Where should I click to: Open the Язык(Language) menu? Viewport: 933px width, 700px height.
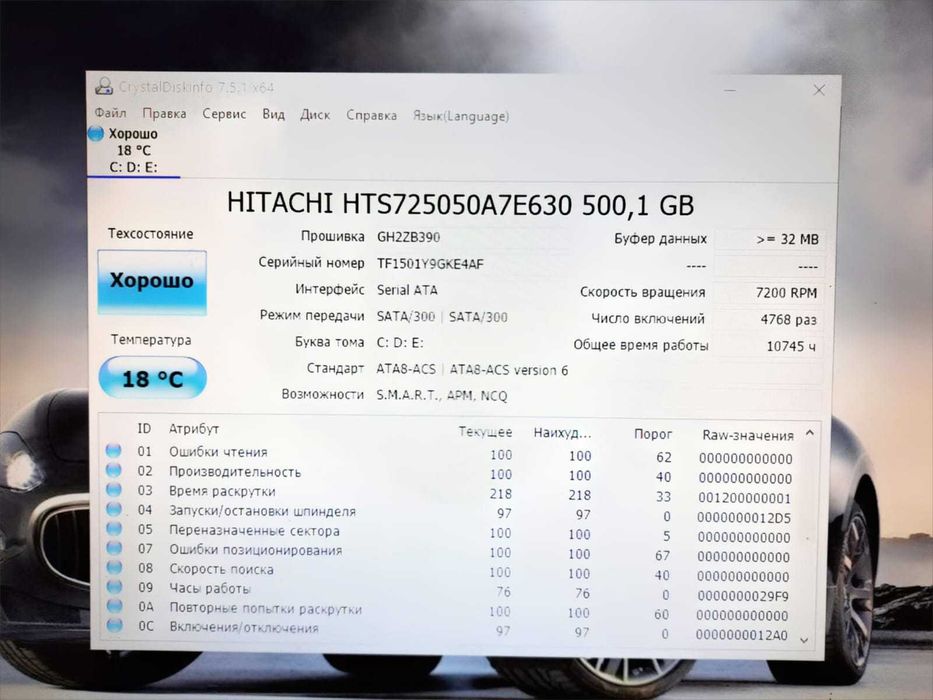tap(461, 115)
